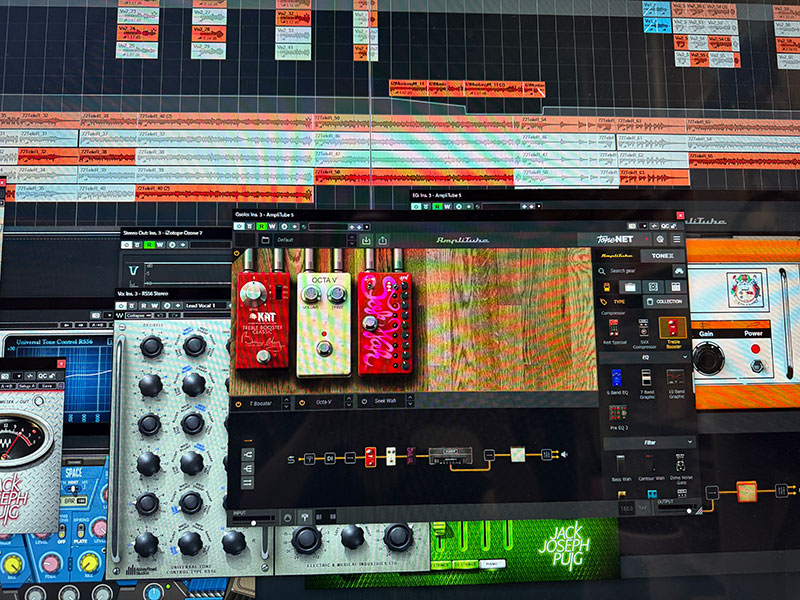800x600 pixels.
Task: Open the AmpliTube preset folder browser
Action: pos(265,240)
